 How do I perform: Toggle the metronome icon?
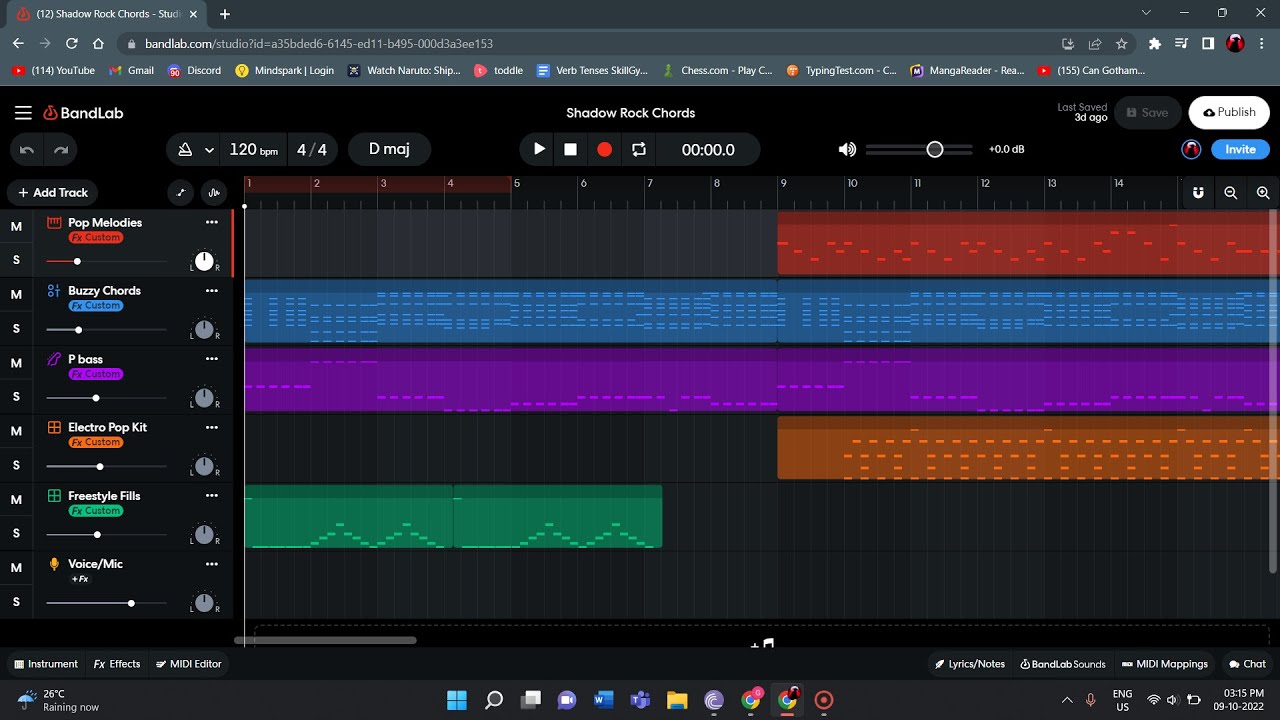[x=185, y=150]
